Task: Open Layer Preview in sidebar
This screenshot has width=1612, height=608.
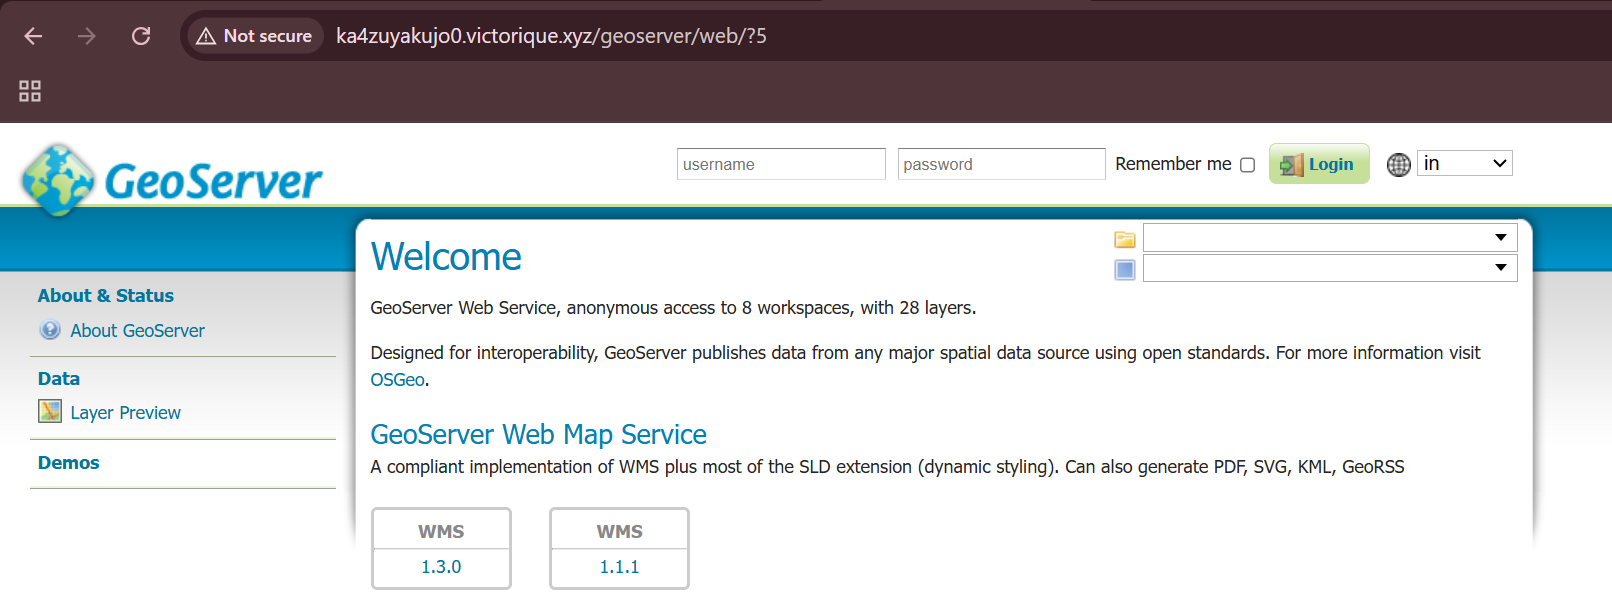Action: click(x=125, y=413)
